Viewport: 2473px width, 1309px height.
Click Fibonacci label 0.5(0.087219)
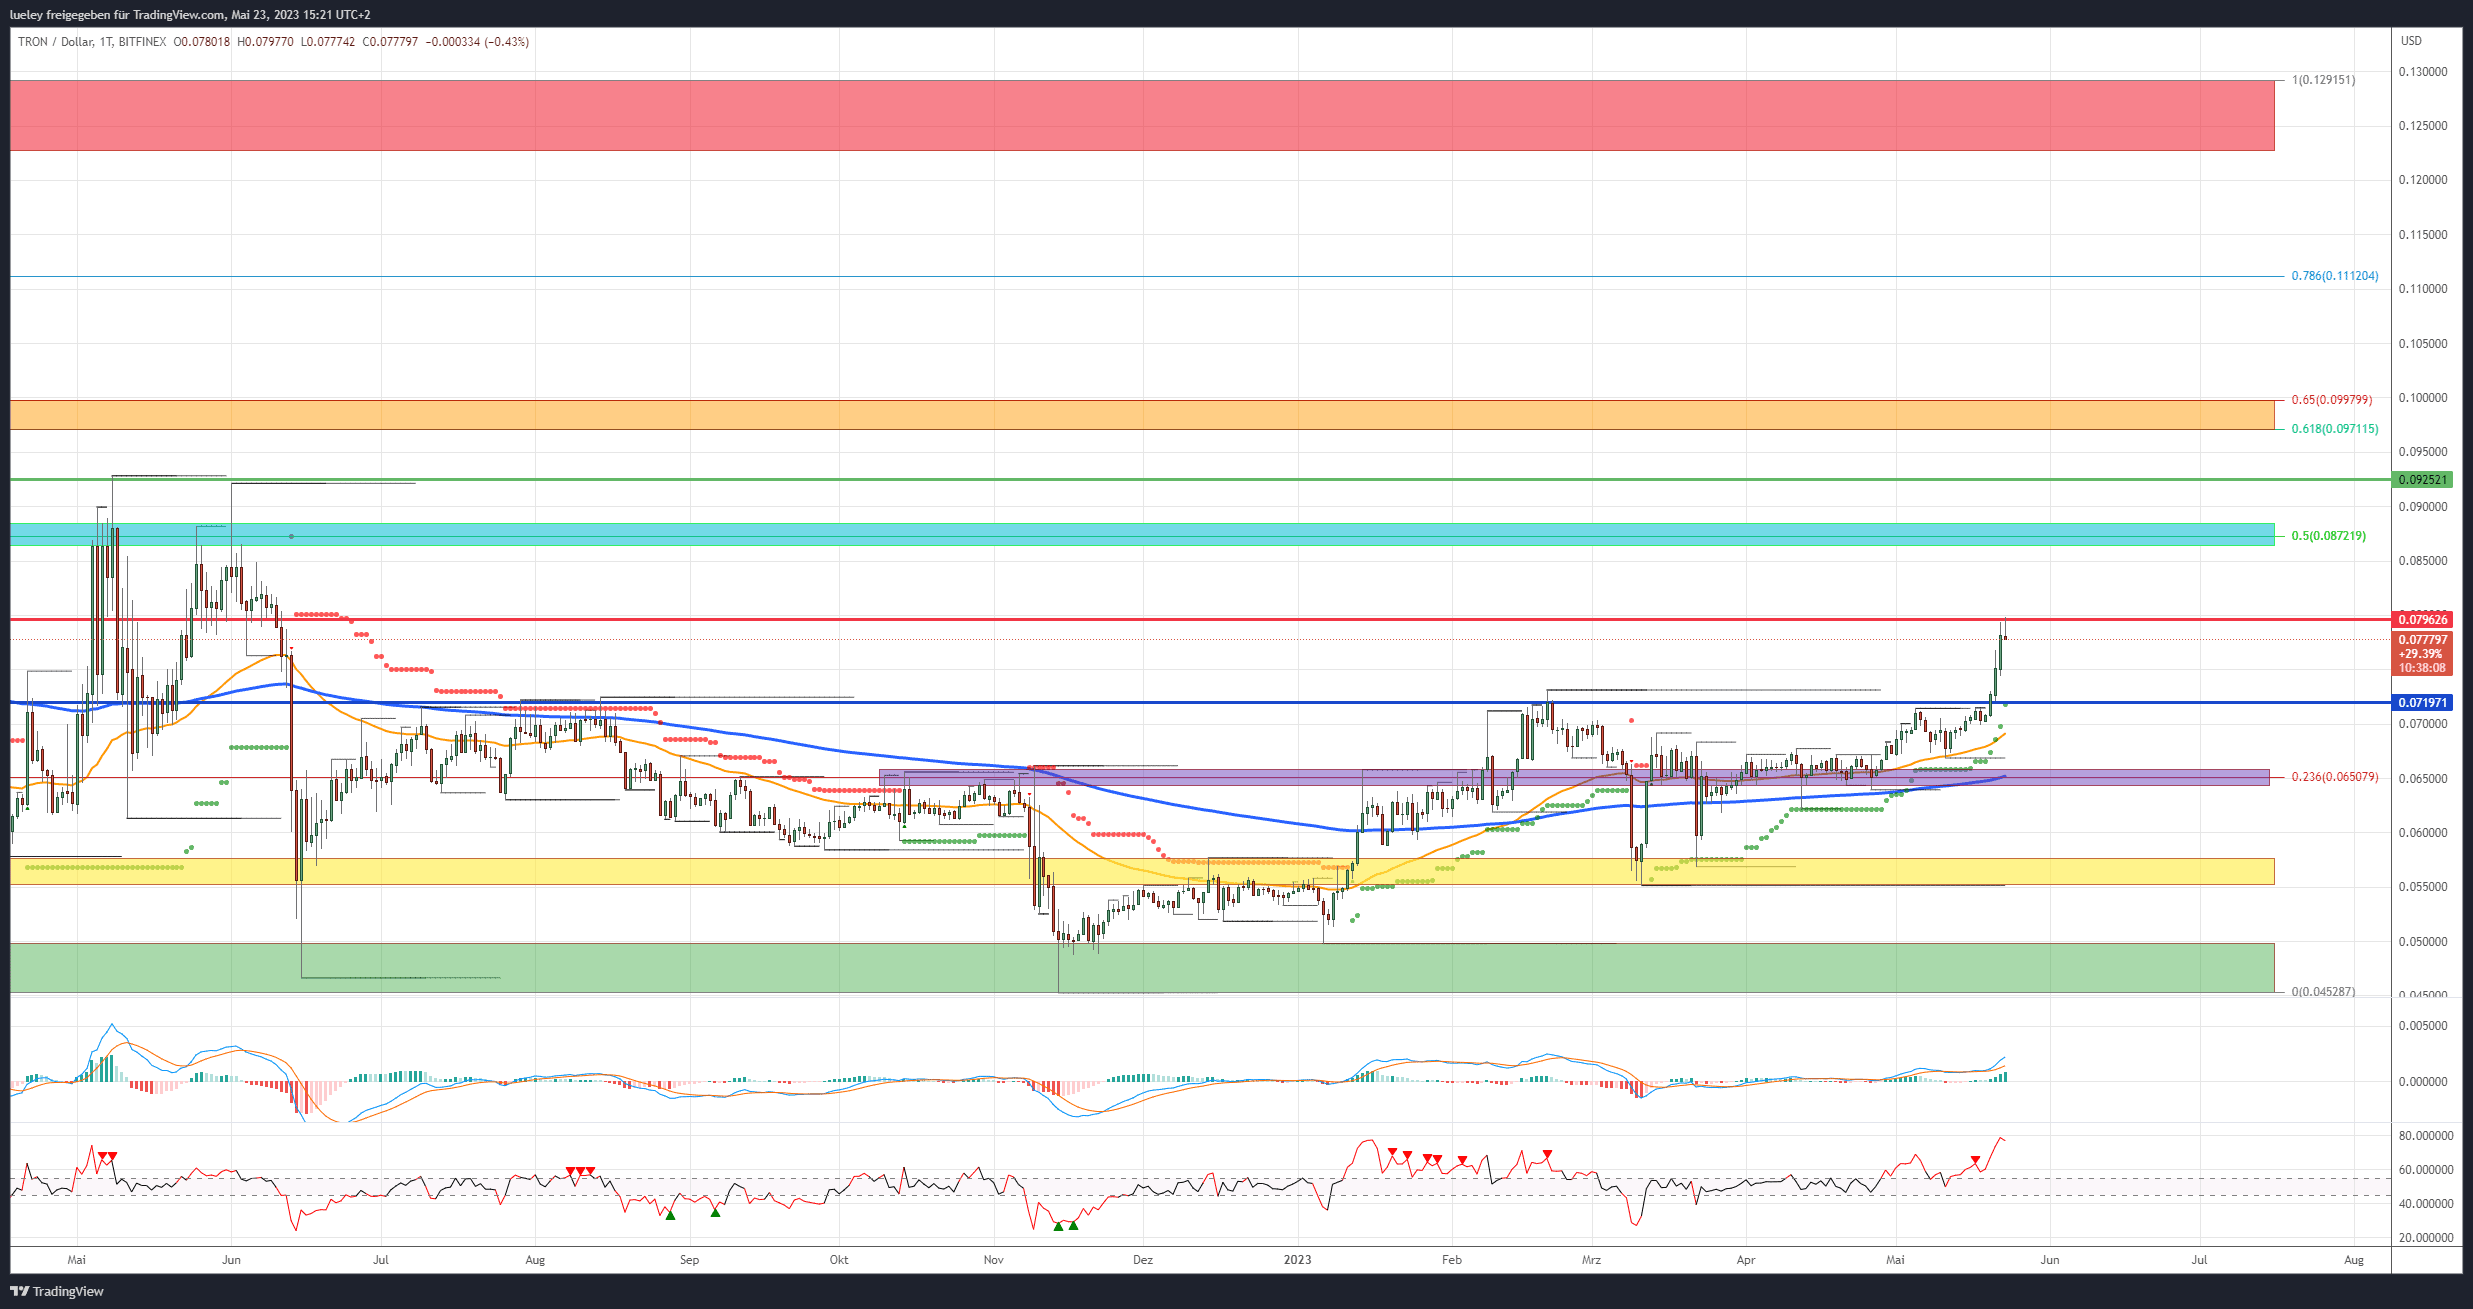click(2329, 536)
